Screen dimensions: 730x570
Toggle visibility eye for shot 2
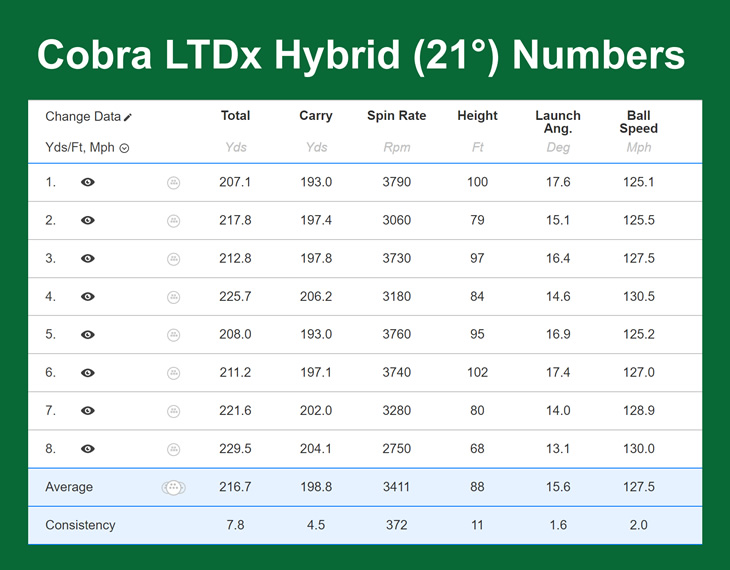(88, 220)
